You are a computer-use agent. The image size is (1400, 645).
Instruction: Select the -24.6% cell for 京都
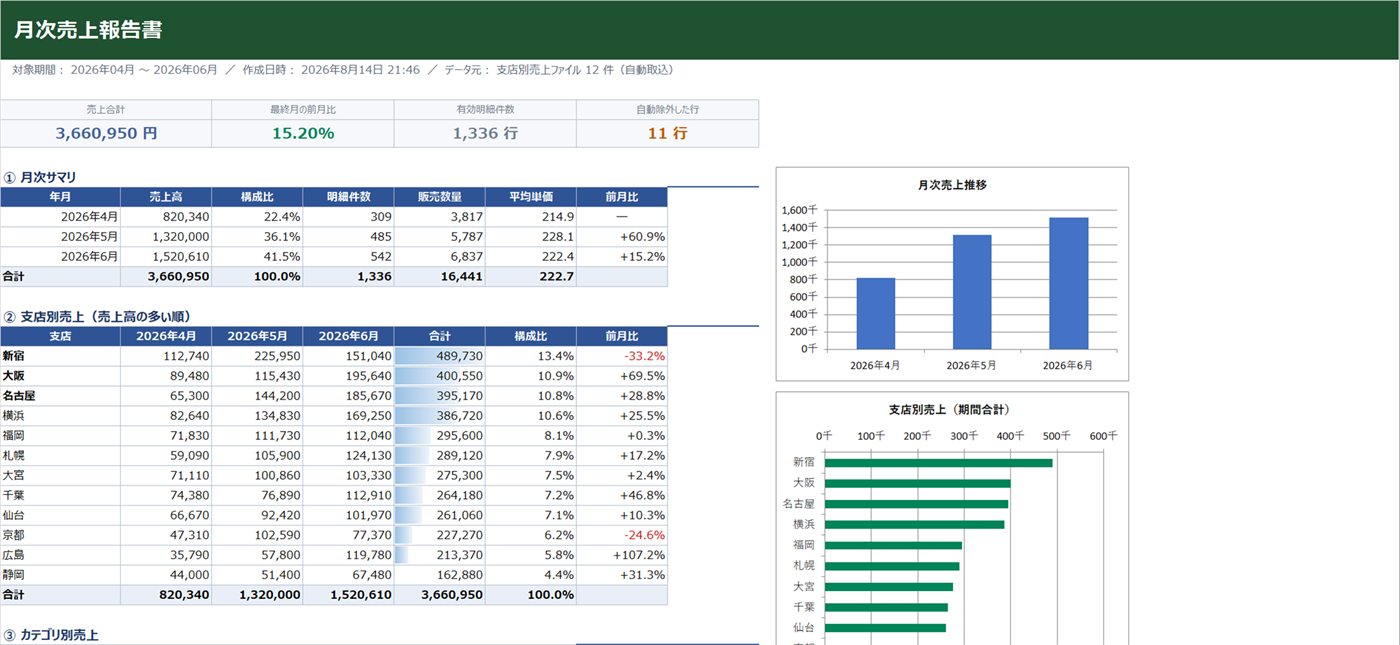622,535
